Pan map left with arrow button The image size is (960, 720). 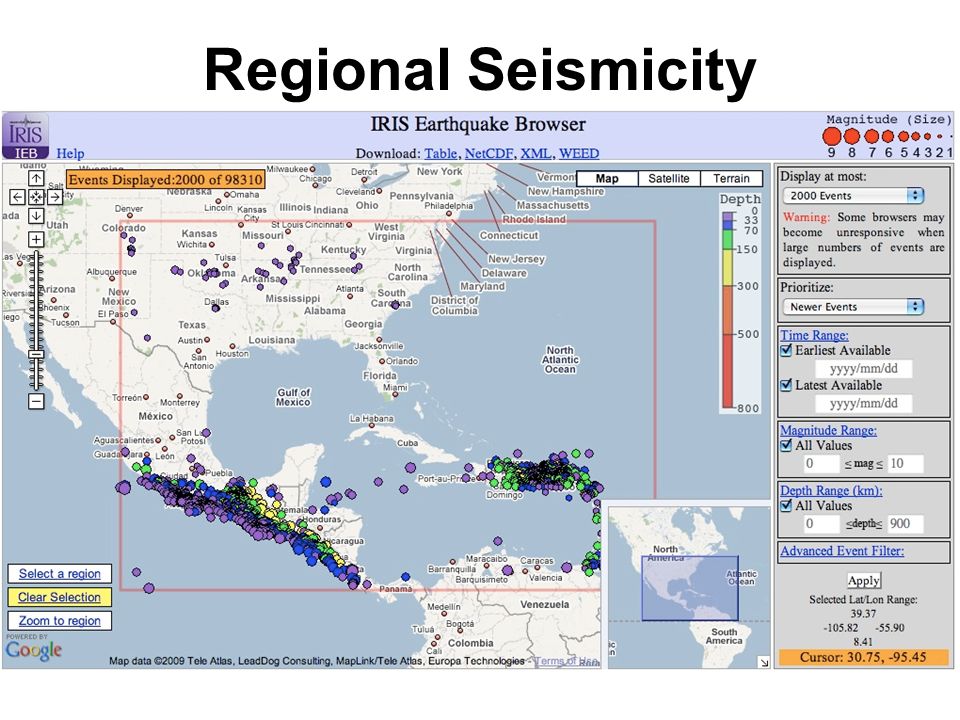[18, 197]
